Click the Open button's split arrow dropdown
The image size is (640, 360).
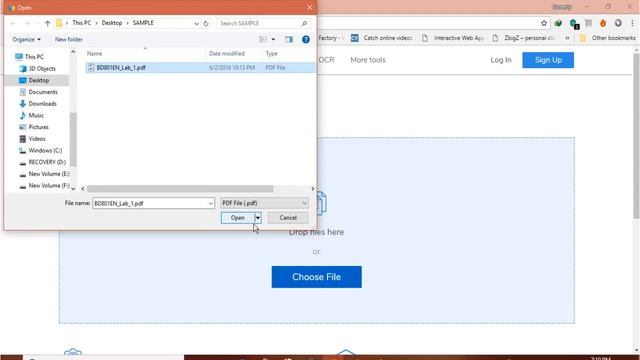(258, 218)
